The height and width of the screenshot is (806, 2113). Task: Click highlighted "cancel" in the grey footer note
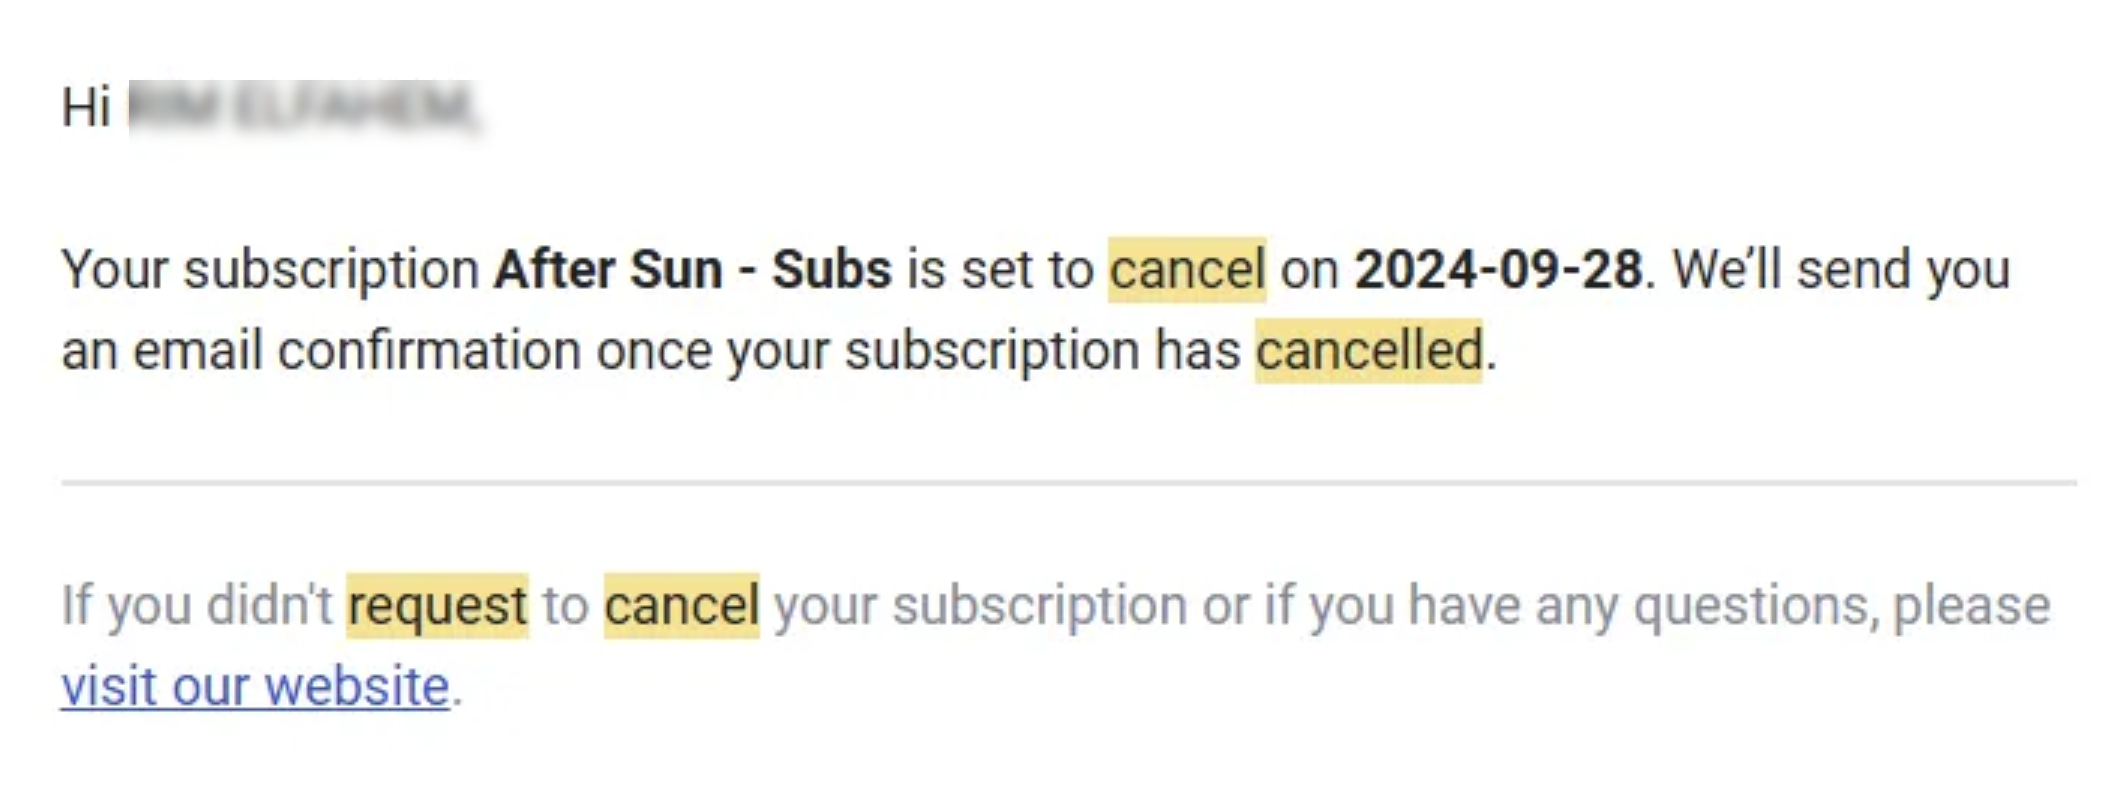[681, 606]
